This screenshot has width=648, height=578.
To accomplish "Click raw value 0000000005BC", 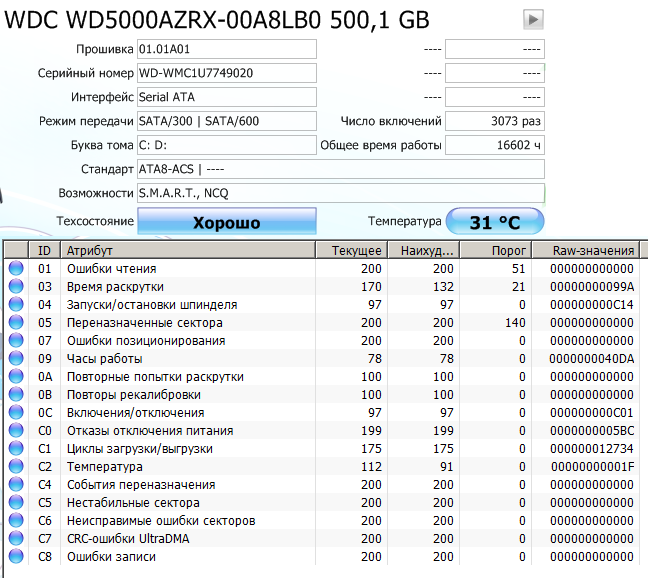I will click(x=592, y=431).
